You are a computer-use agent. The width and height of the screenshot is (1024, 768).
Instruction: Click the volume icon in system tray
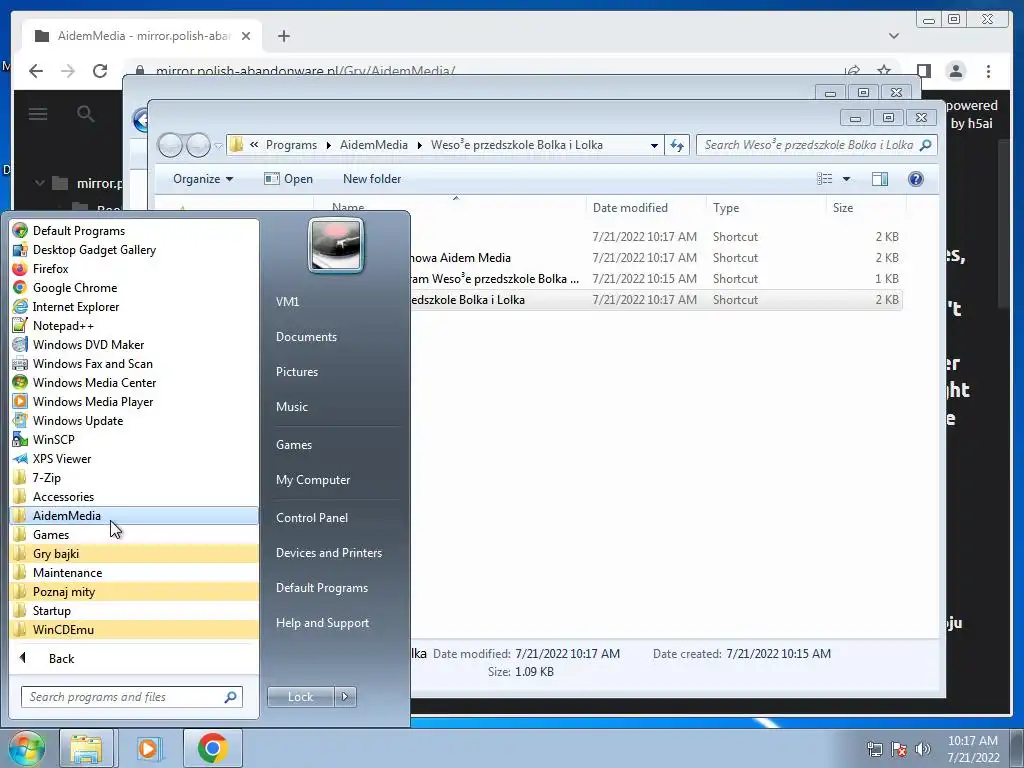[922, 749]
